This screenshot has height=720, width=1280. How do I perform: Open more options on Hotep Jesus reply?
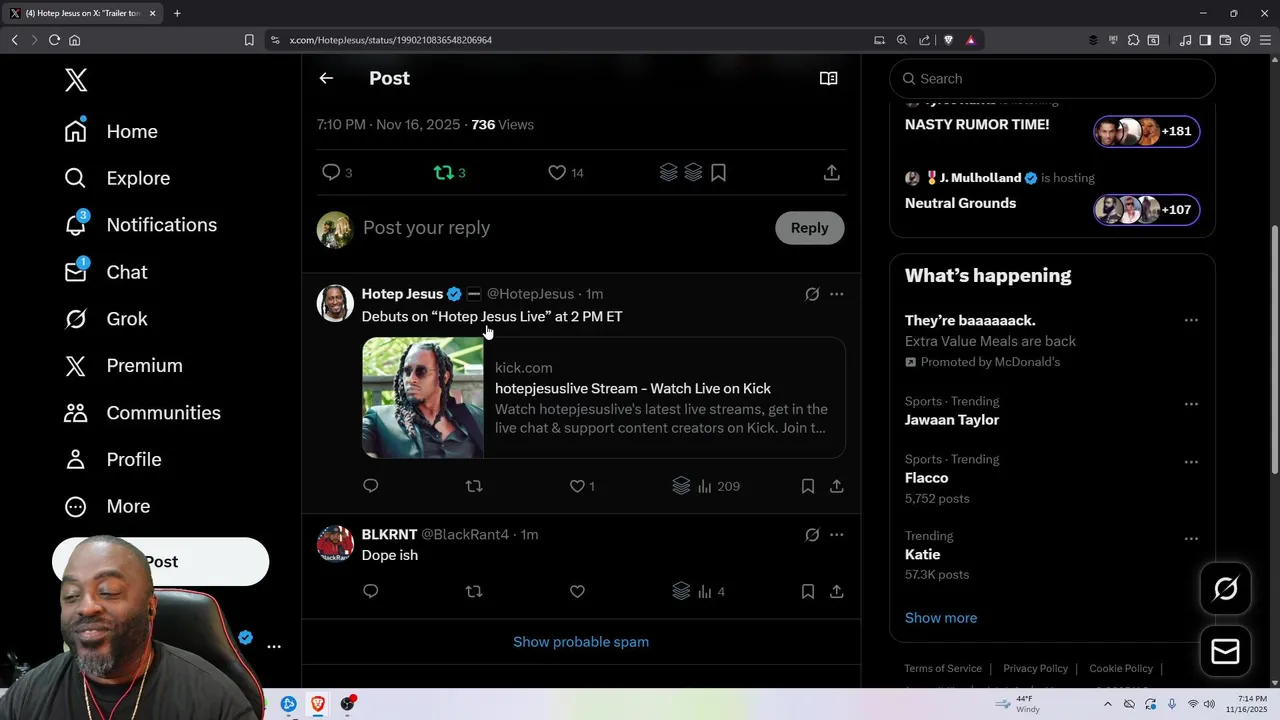click(836, 294)
